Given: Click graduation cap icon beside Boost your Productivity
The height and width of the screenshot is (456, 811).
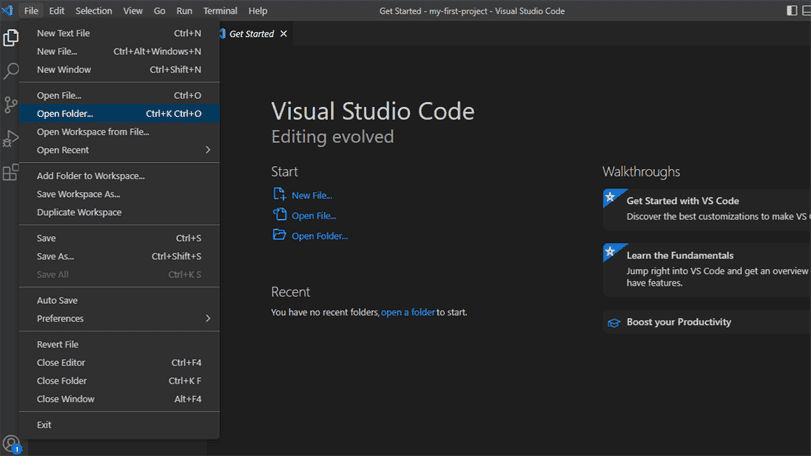Looking at the screenshot, I should (x=614, y=323).
